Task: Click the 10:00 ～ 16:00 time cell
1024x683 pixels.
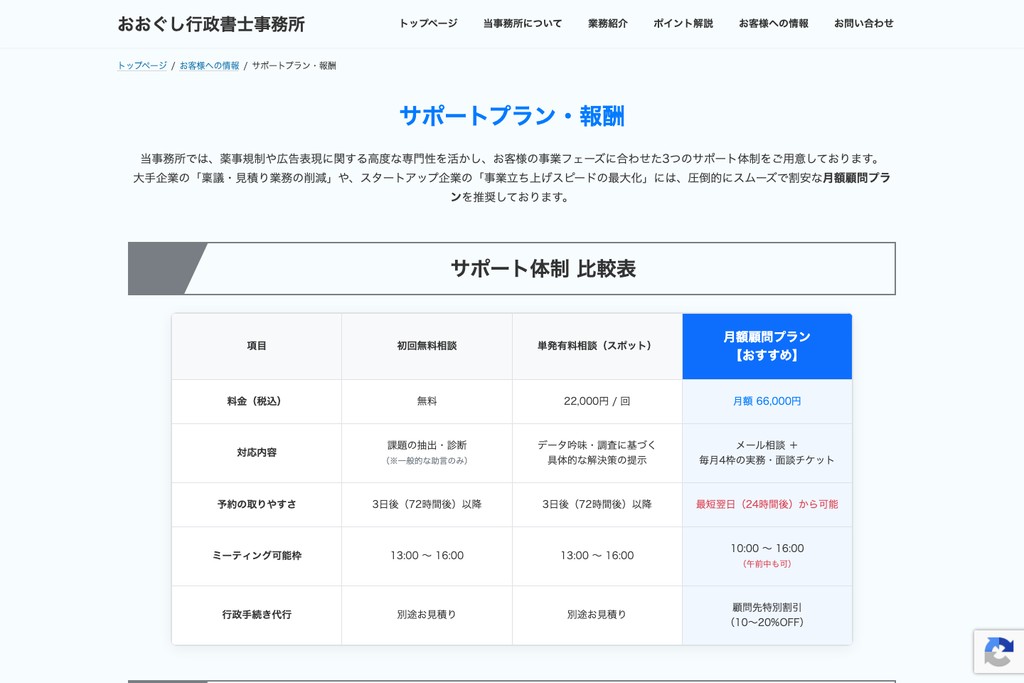Action: (767, 556)
